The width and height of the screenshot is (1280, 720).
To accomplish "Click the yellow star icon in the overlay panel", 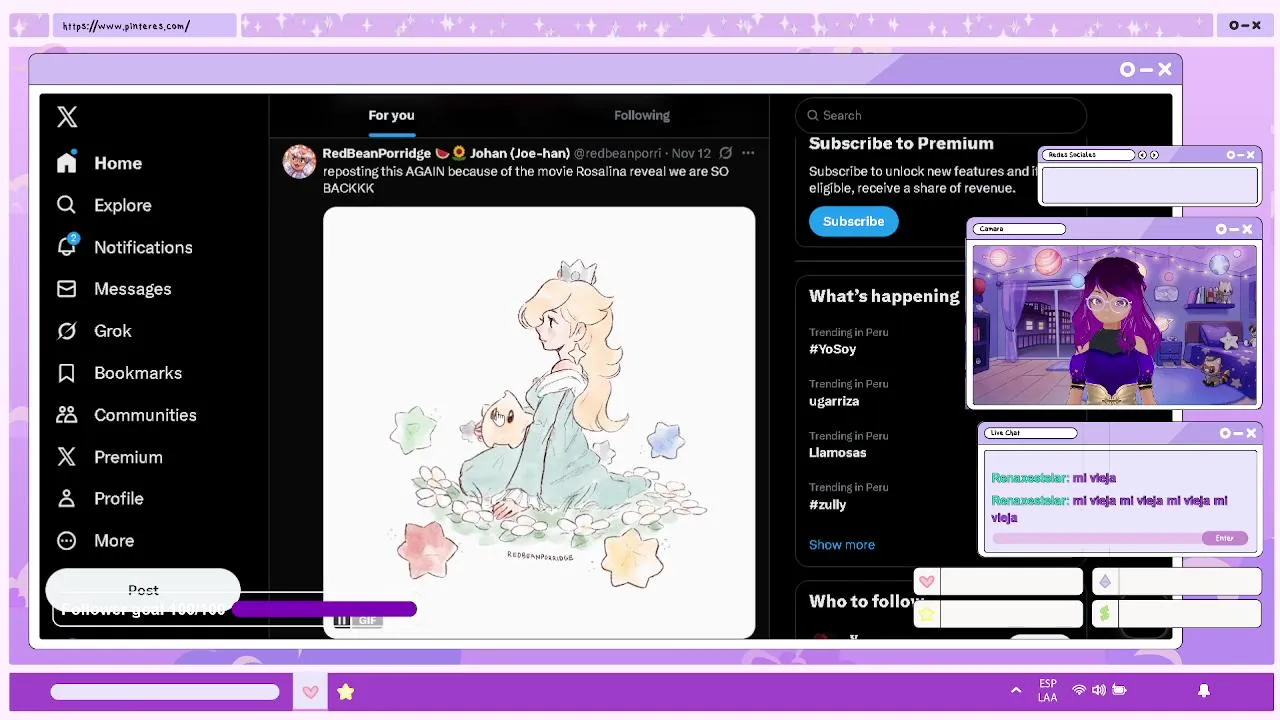I will click(x=927, y=614).
